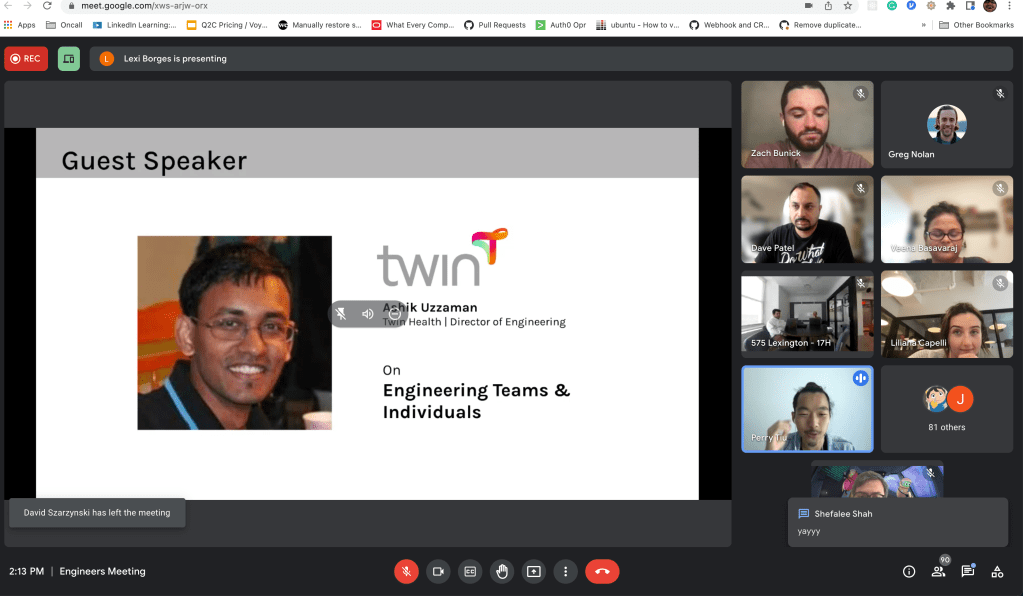Click the Present now screen share icon
Image resolution: width=1023 pixels, height=596 pixels.
click(x=534, y=571)
